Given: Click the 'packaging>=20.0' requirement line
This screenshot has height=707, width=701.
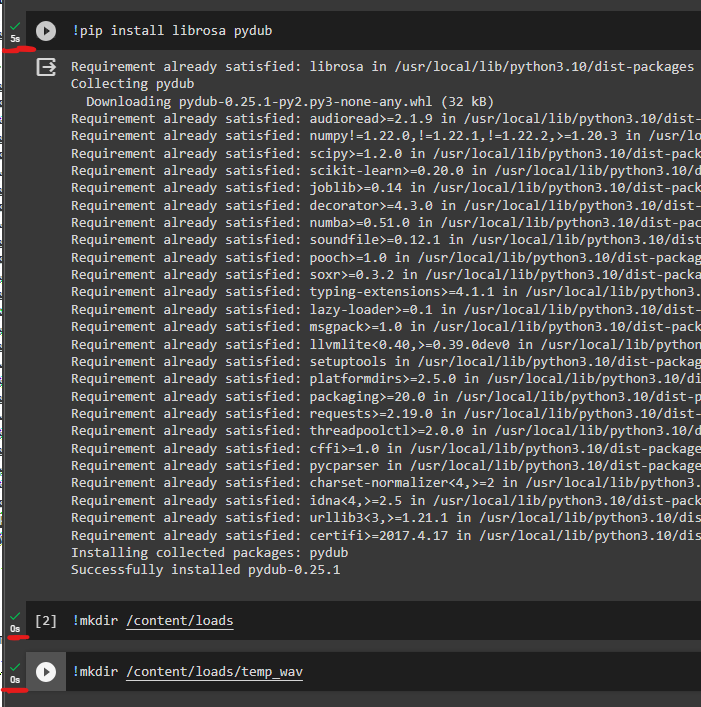Looking at the screenshot, I should coord(386,397).
